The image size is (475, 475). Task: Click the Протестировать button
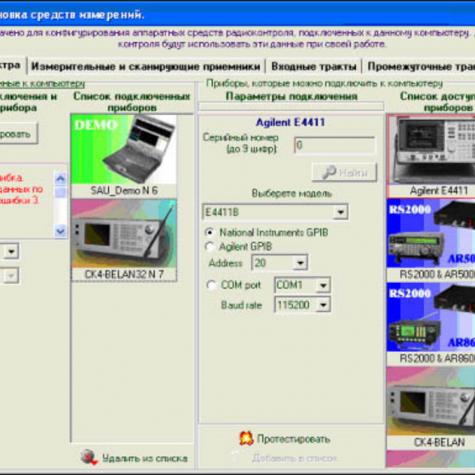tap(285, 439)
